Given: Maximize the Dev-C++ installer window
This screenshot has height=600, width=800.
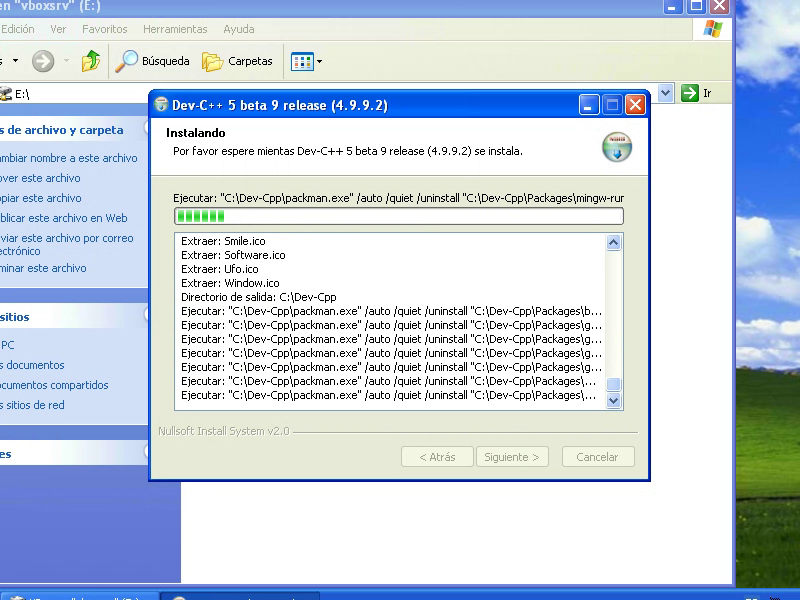Looking at the screenshot, I should [612, 105].
